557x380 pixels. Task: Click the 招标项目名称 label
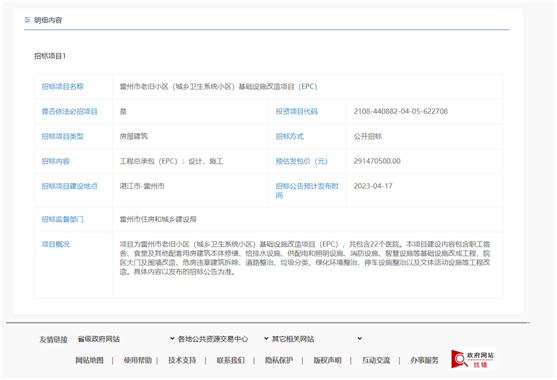[x=63, y=86]
